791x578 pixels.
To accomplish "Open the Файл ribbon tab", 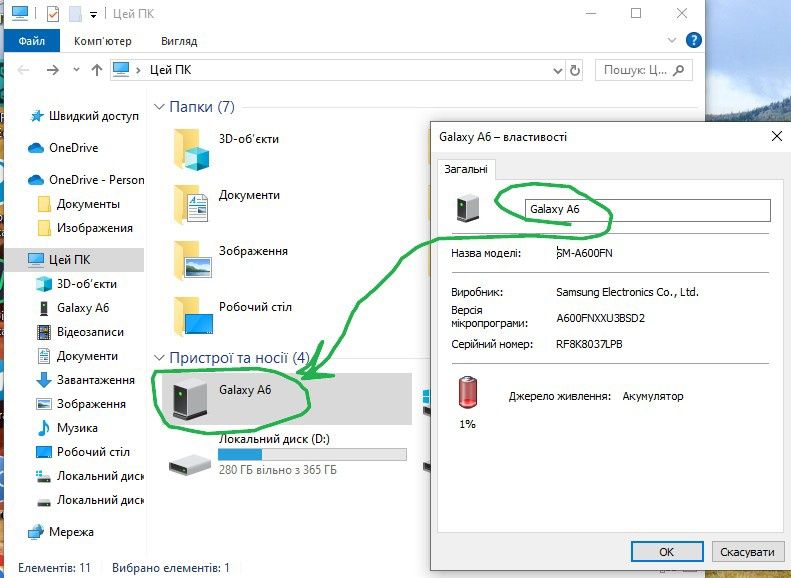I will [x=32, y=41].
